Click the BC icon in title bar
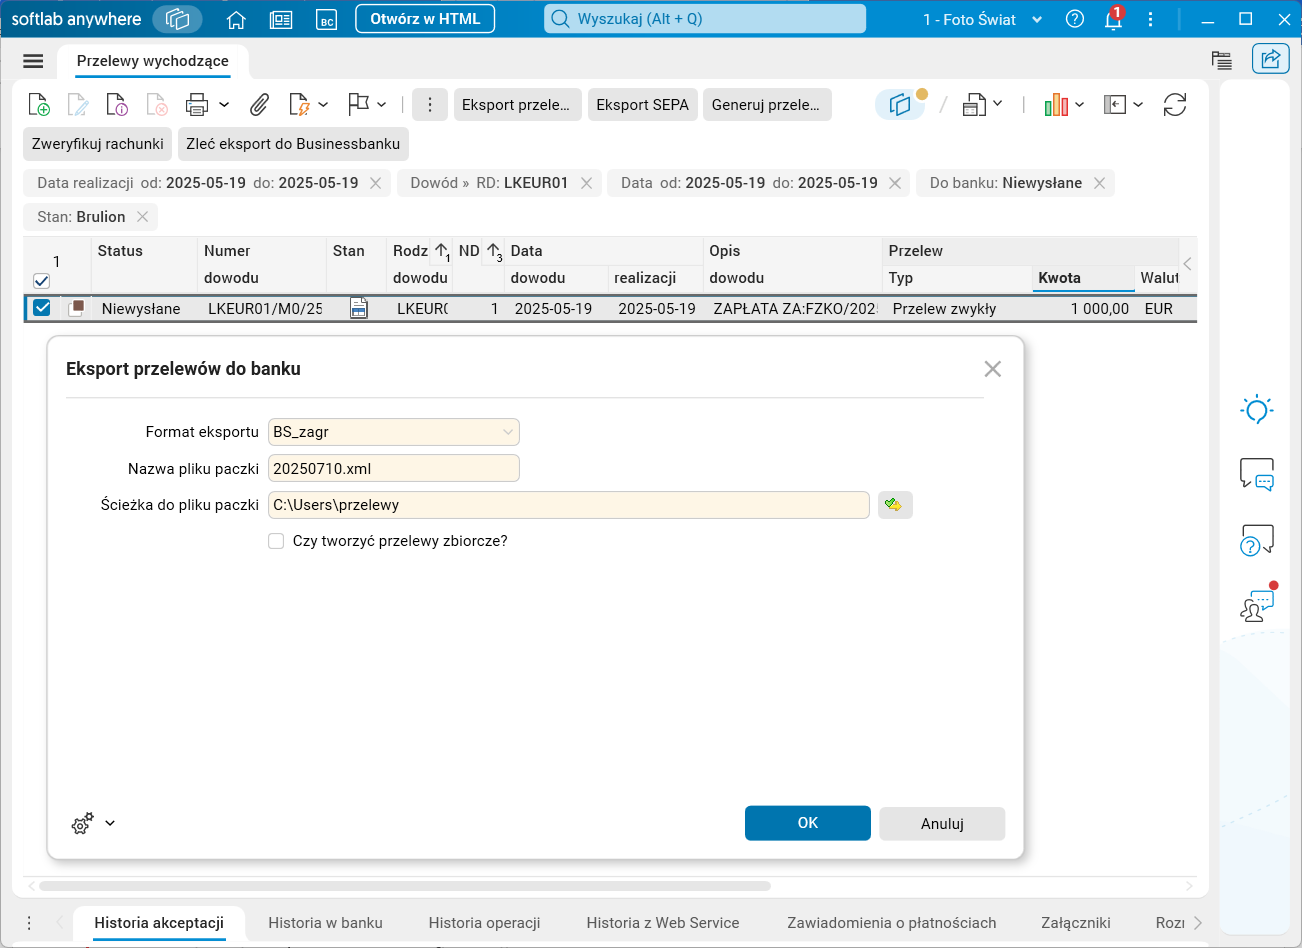This screenshot has width=1302, height=948. pyautogui.click(x=326, y=19)
